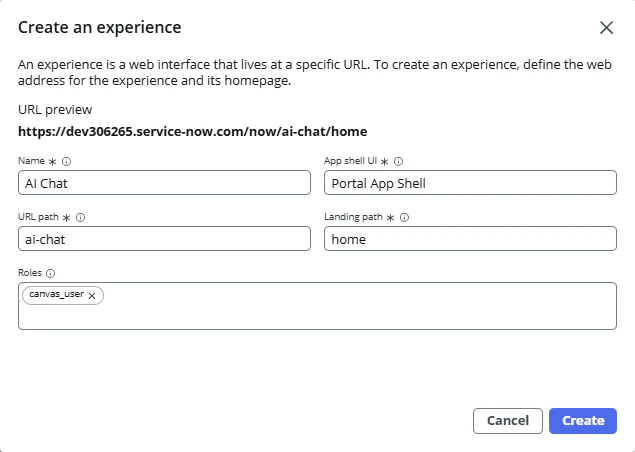Close the Create an experience dialog

(606, 28)
